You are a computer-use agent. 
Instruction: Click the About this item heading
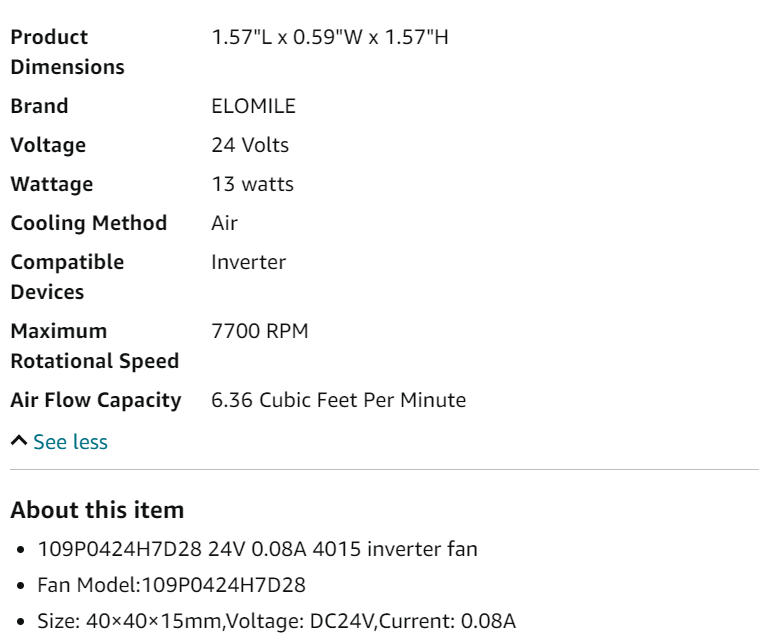pyautogui.click(x=97, y=510)
